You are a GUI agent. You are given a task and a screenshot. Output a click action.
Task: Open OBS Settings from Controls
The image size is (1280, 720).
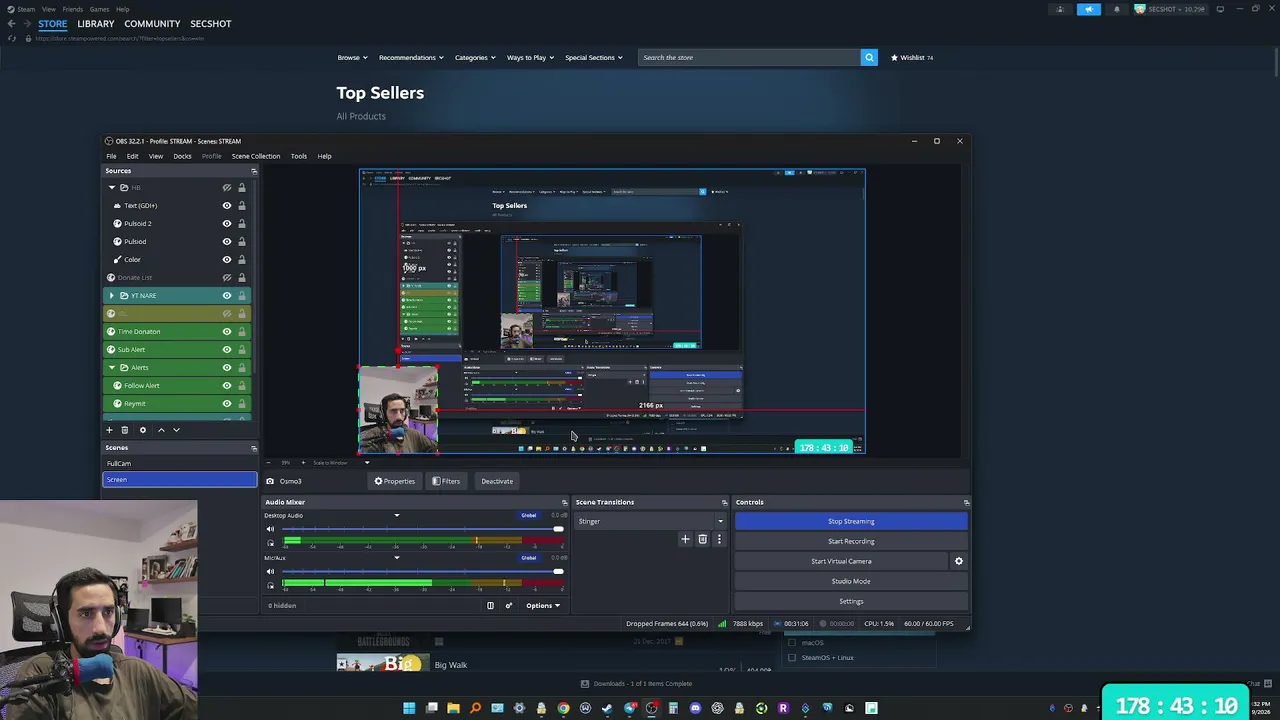851,601
